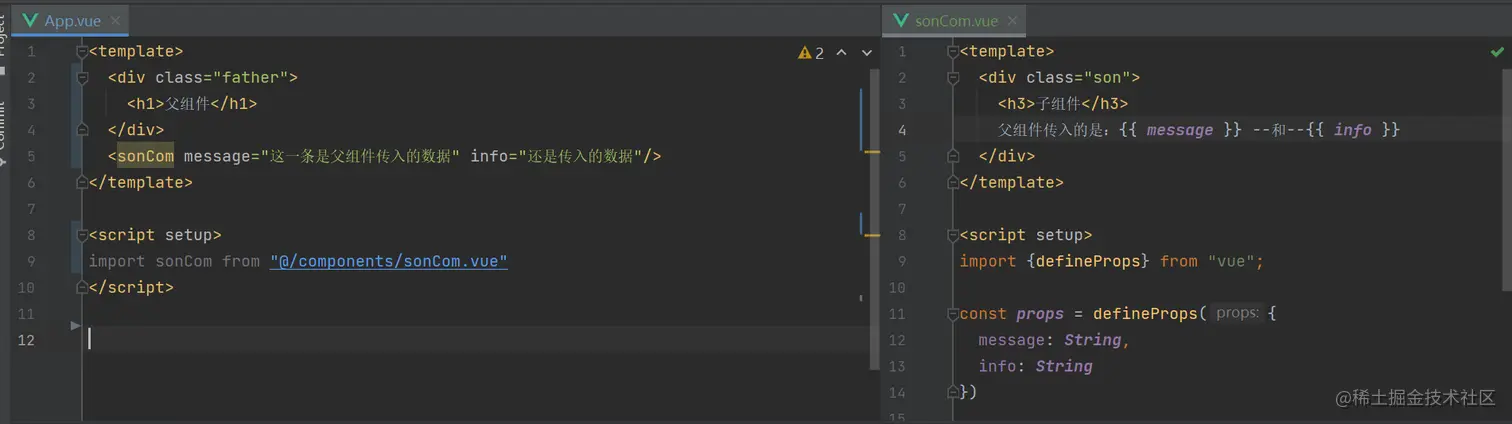
Task: Switch to the sonCom.vue editor tab
Action: pyautogui.click(x=956, y=21)
